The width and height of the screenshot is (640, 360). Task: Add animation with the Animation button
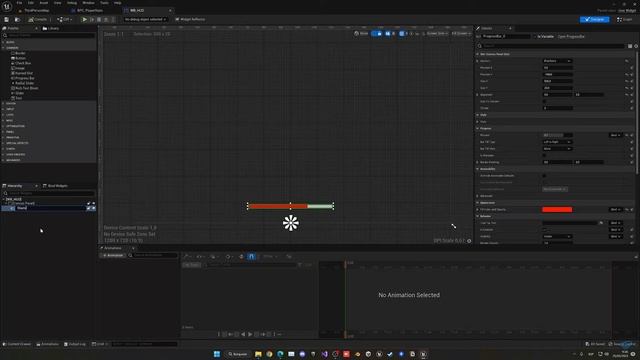[x=113, y=256]
